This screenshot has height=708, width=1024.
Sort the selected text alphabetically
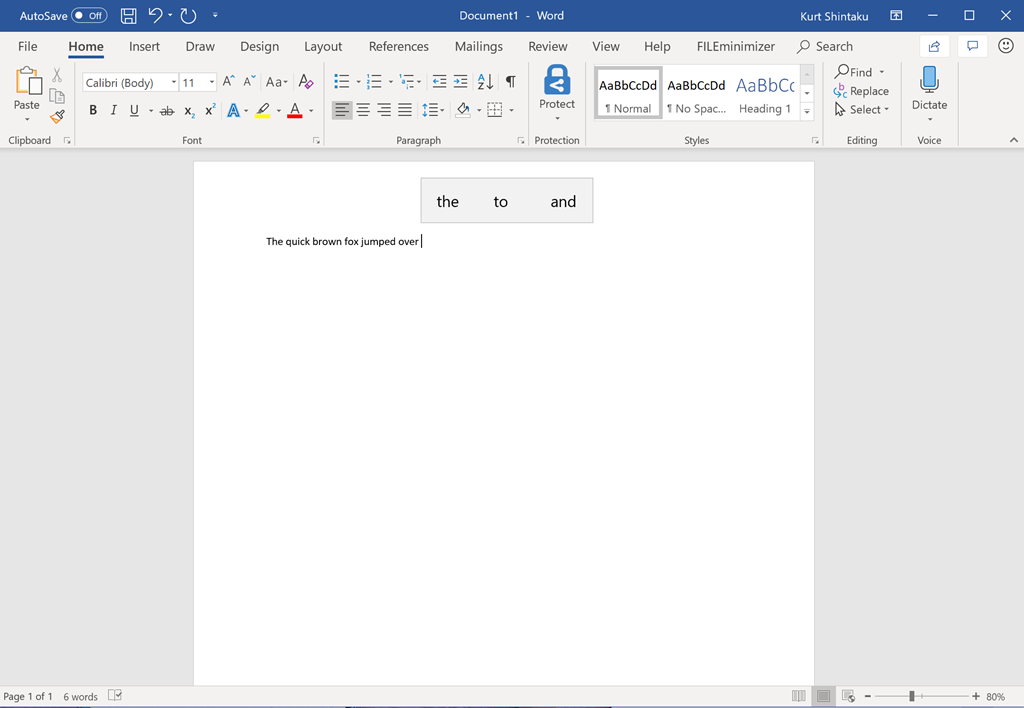(485, 82)
